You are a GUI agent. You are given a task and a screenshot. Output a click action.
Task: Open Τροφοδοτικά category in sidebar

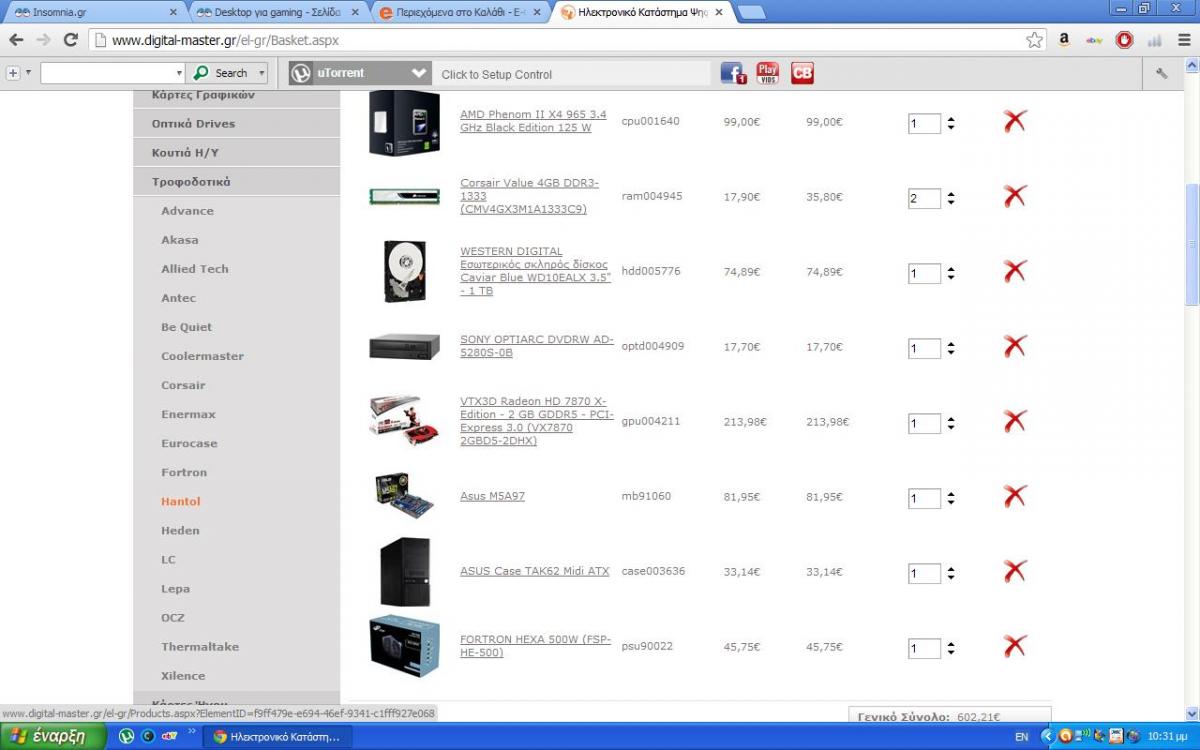pos(237,182)
